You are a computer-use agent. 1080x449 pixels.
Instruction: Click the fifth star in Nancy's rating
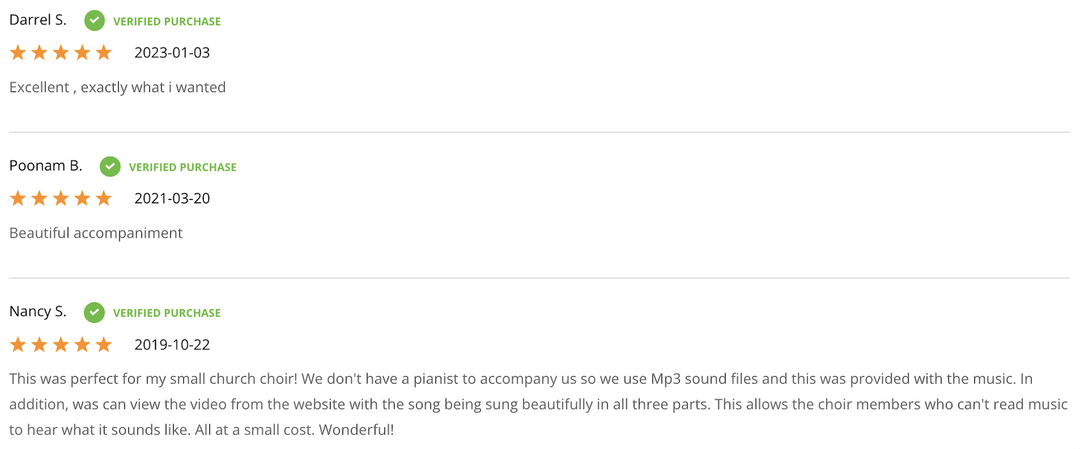point(104,344)
